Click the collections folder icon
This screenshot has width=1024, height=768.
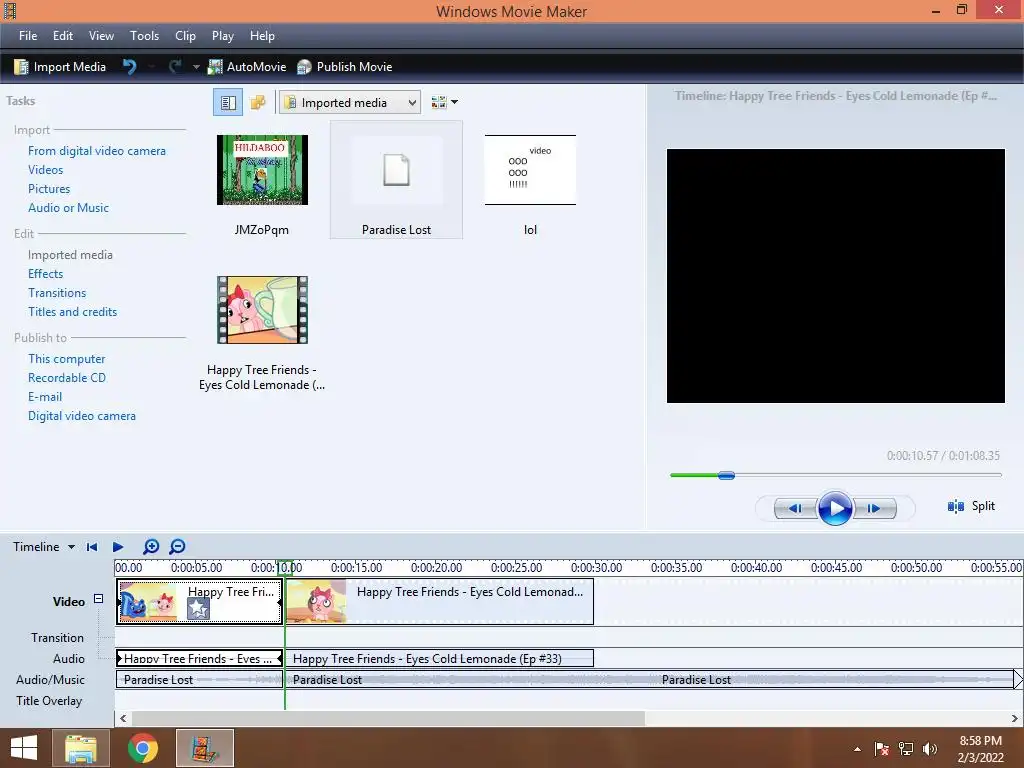pos(258,103)
